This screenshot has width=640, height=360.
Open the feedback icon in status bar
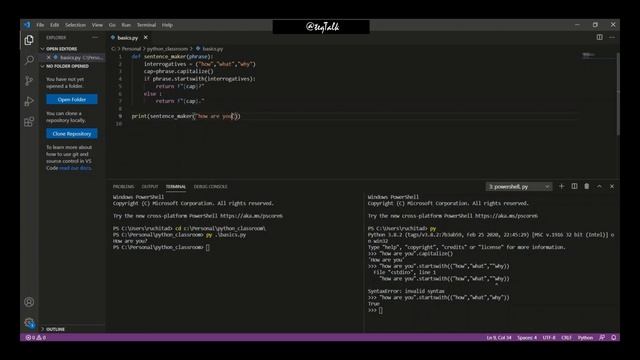pos(602,338)
